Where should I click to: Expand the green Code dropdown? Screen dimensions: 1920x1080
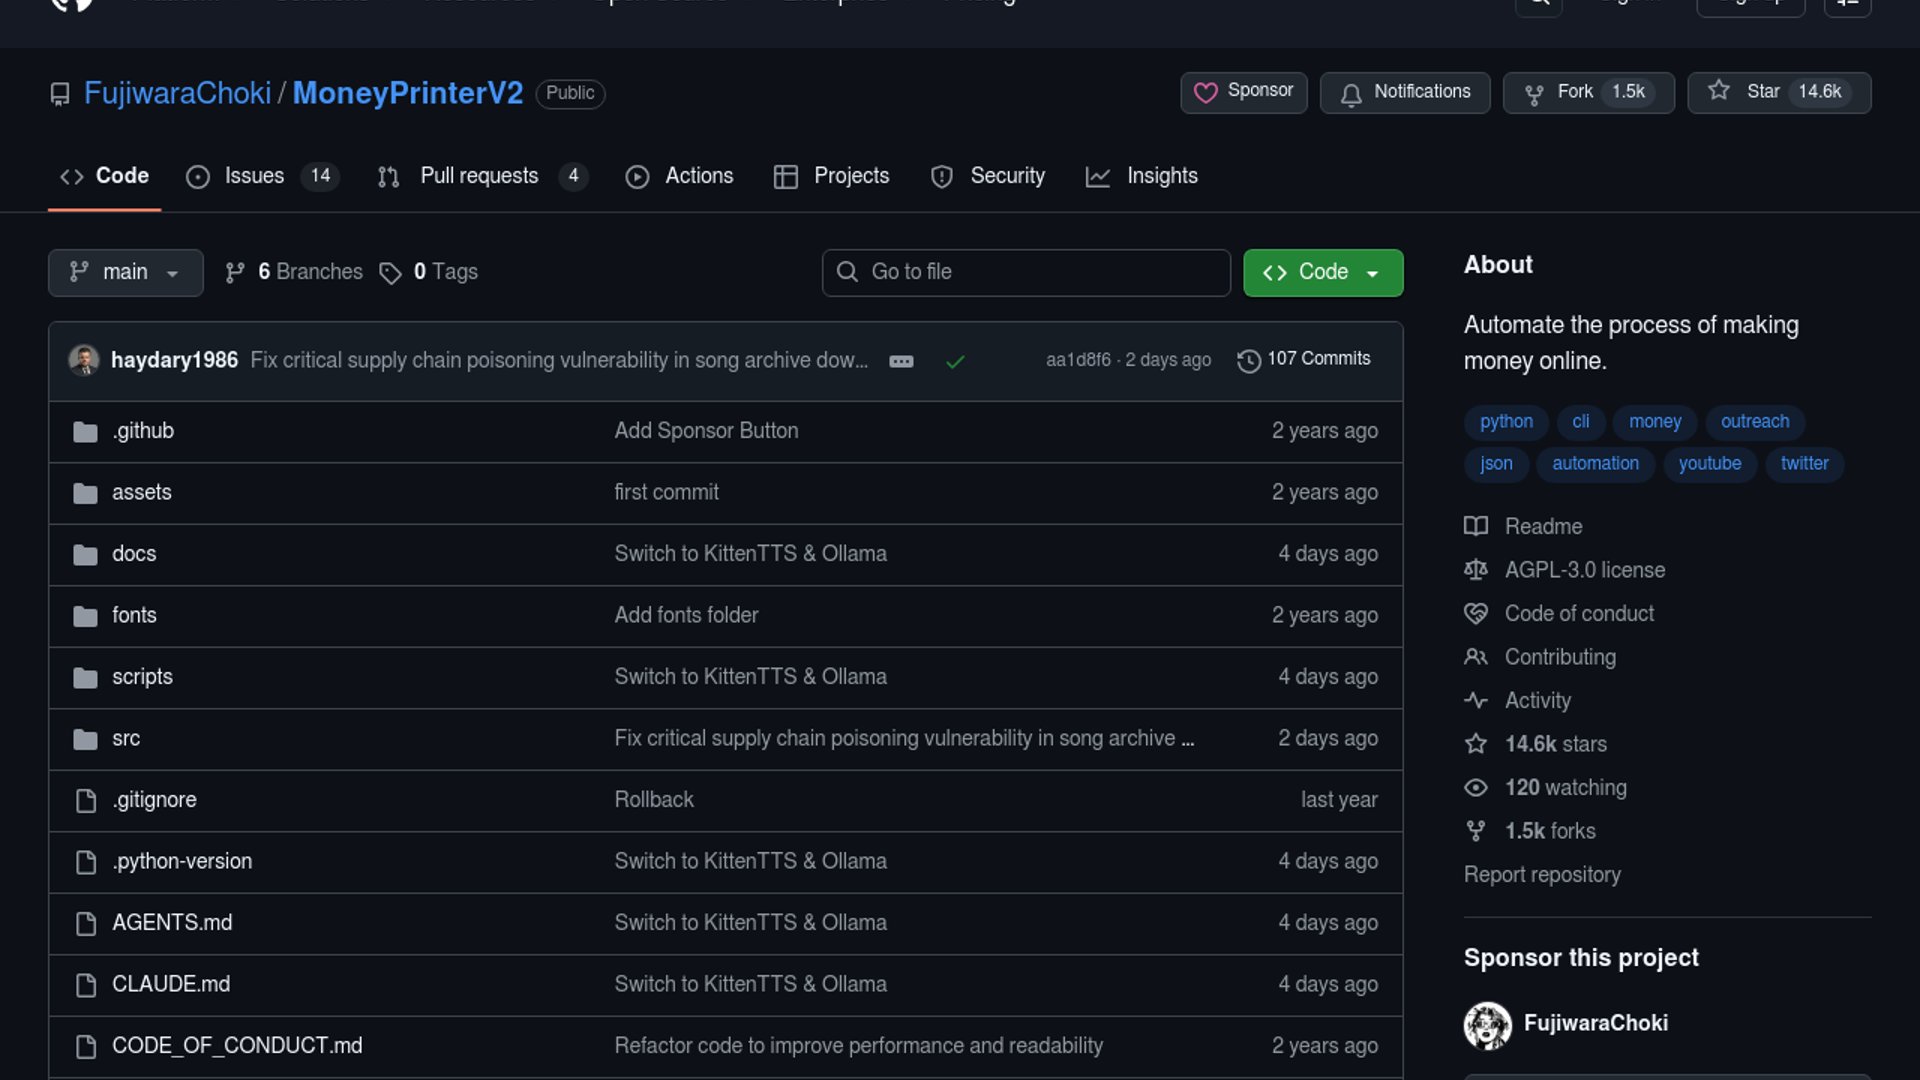point(1322,272)
